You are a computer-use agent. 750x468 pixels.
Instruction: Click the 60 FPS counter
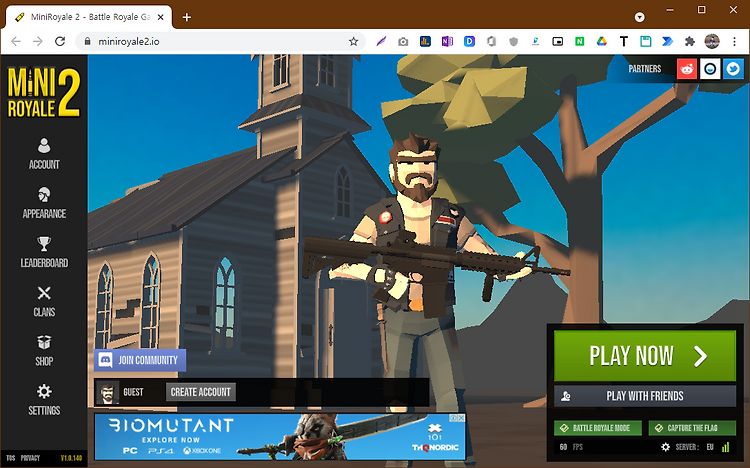coord(571,447)
